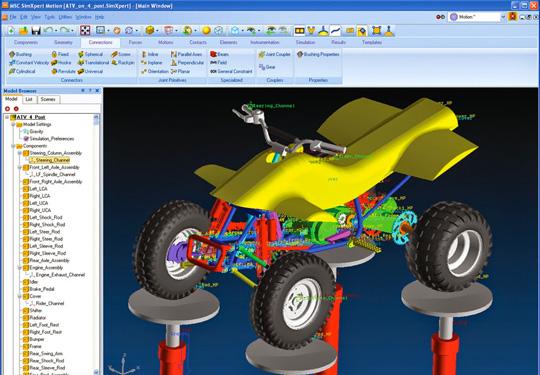This screenshot has width=540, height=375.
Task: Select the Parallel Axes joint primitive
Action: point(186,54)
